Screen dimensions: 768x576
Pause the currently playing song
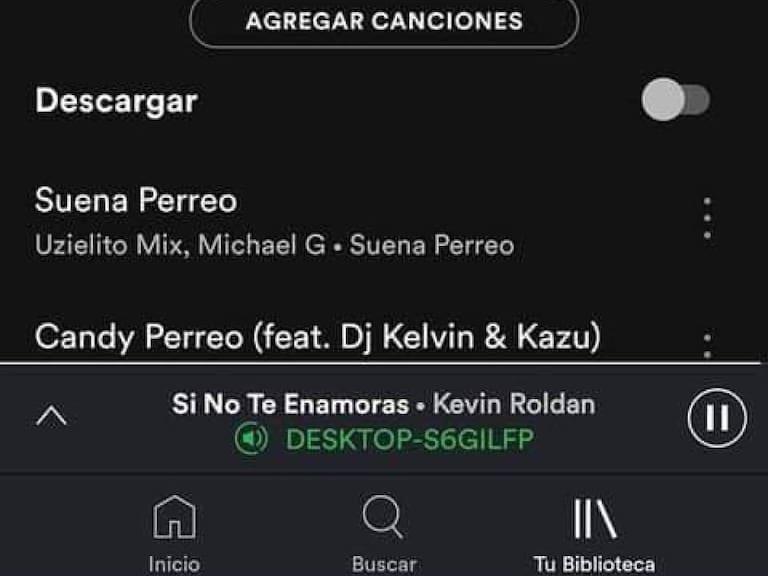(717, 418)
